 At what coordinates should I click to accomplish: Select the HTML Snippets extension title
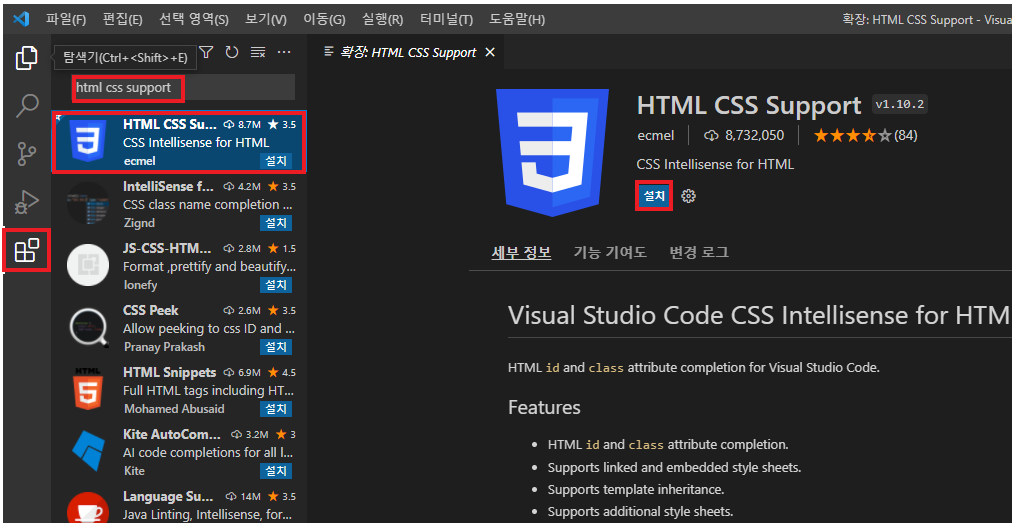(169, 372)
